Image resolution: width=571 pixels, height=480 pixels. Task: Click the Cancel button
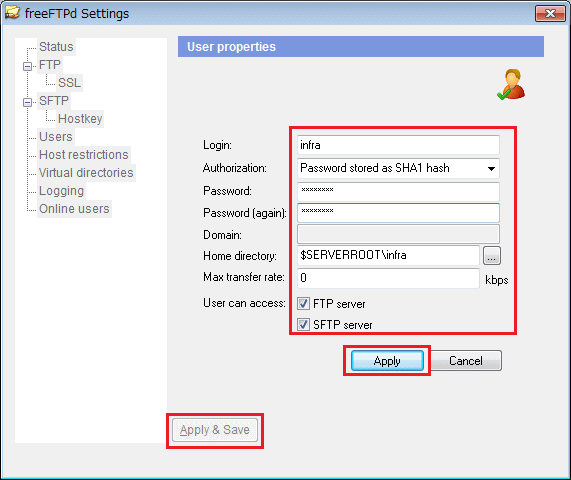pos(466,361)
